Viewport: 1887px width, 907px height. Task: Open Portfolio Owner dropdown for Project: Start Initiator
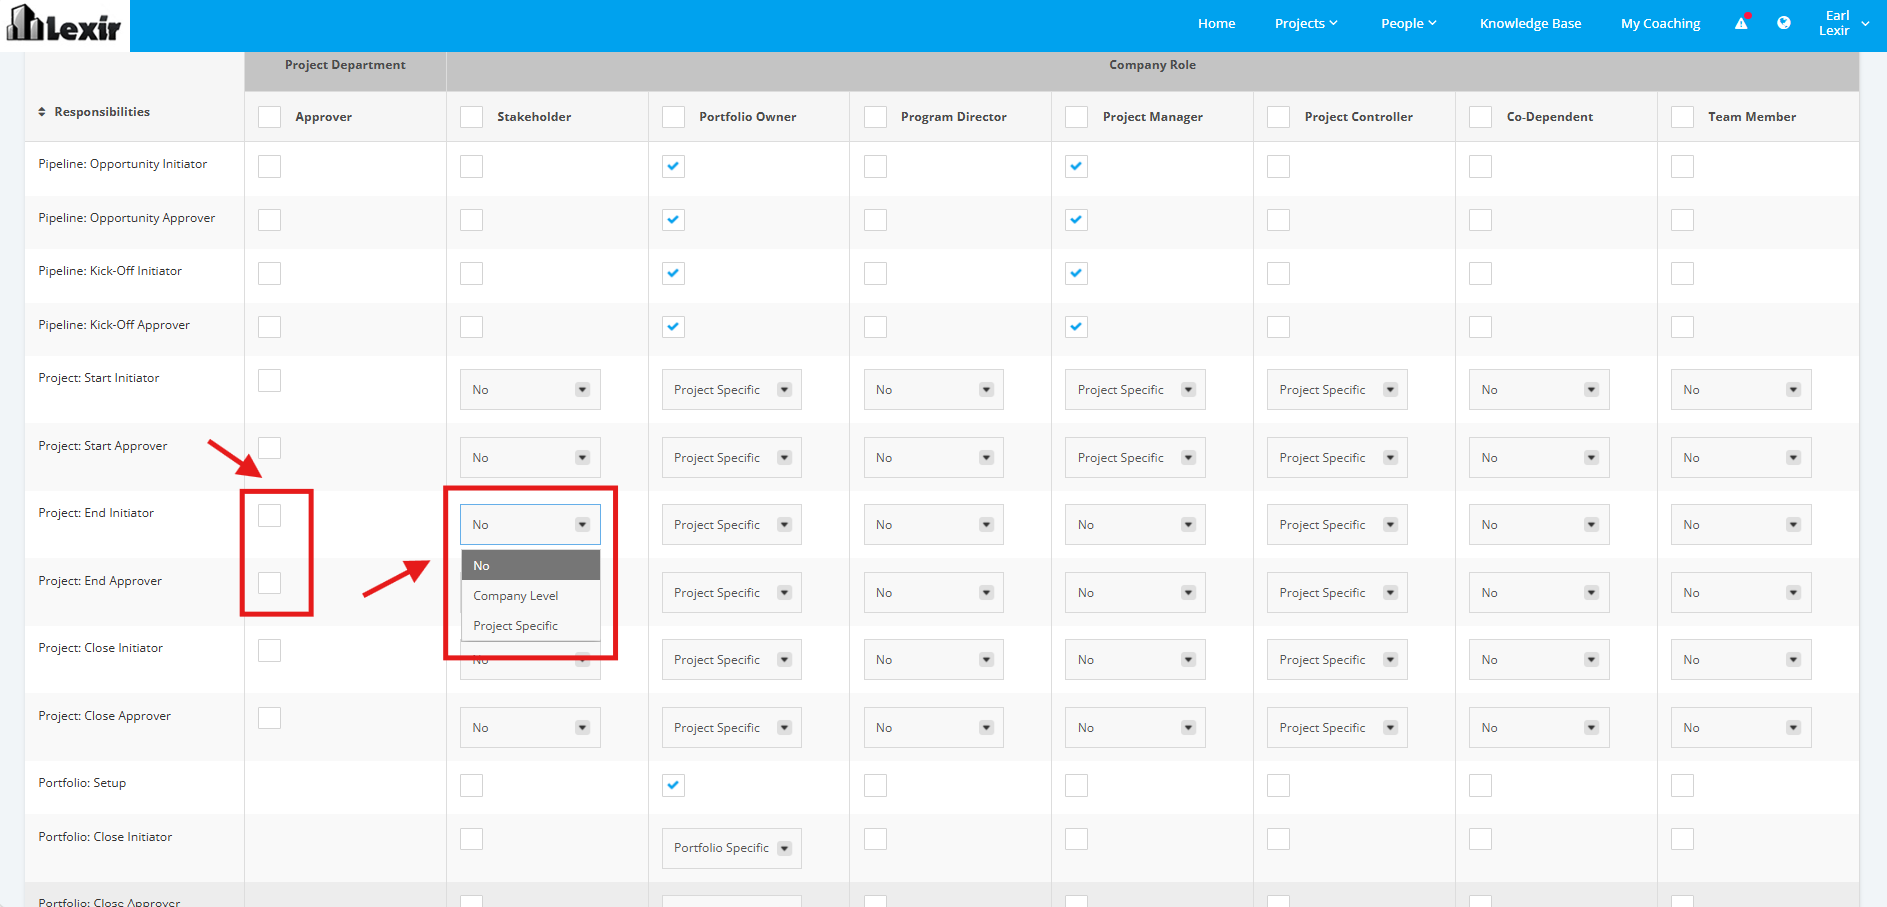tap(731, 390)
